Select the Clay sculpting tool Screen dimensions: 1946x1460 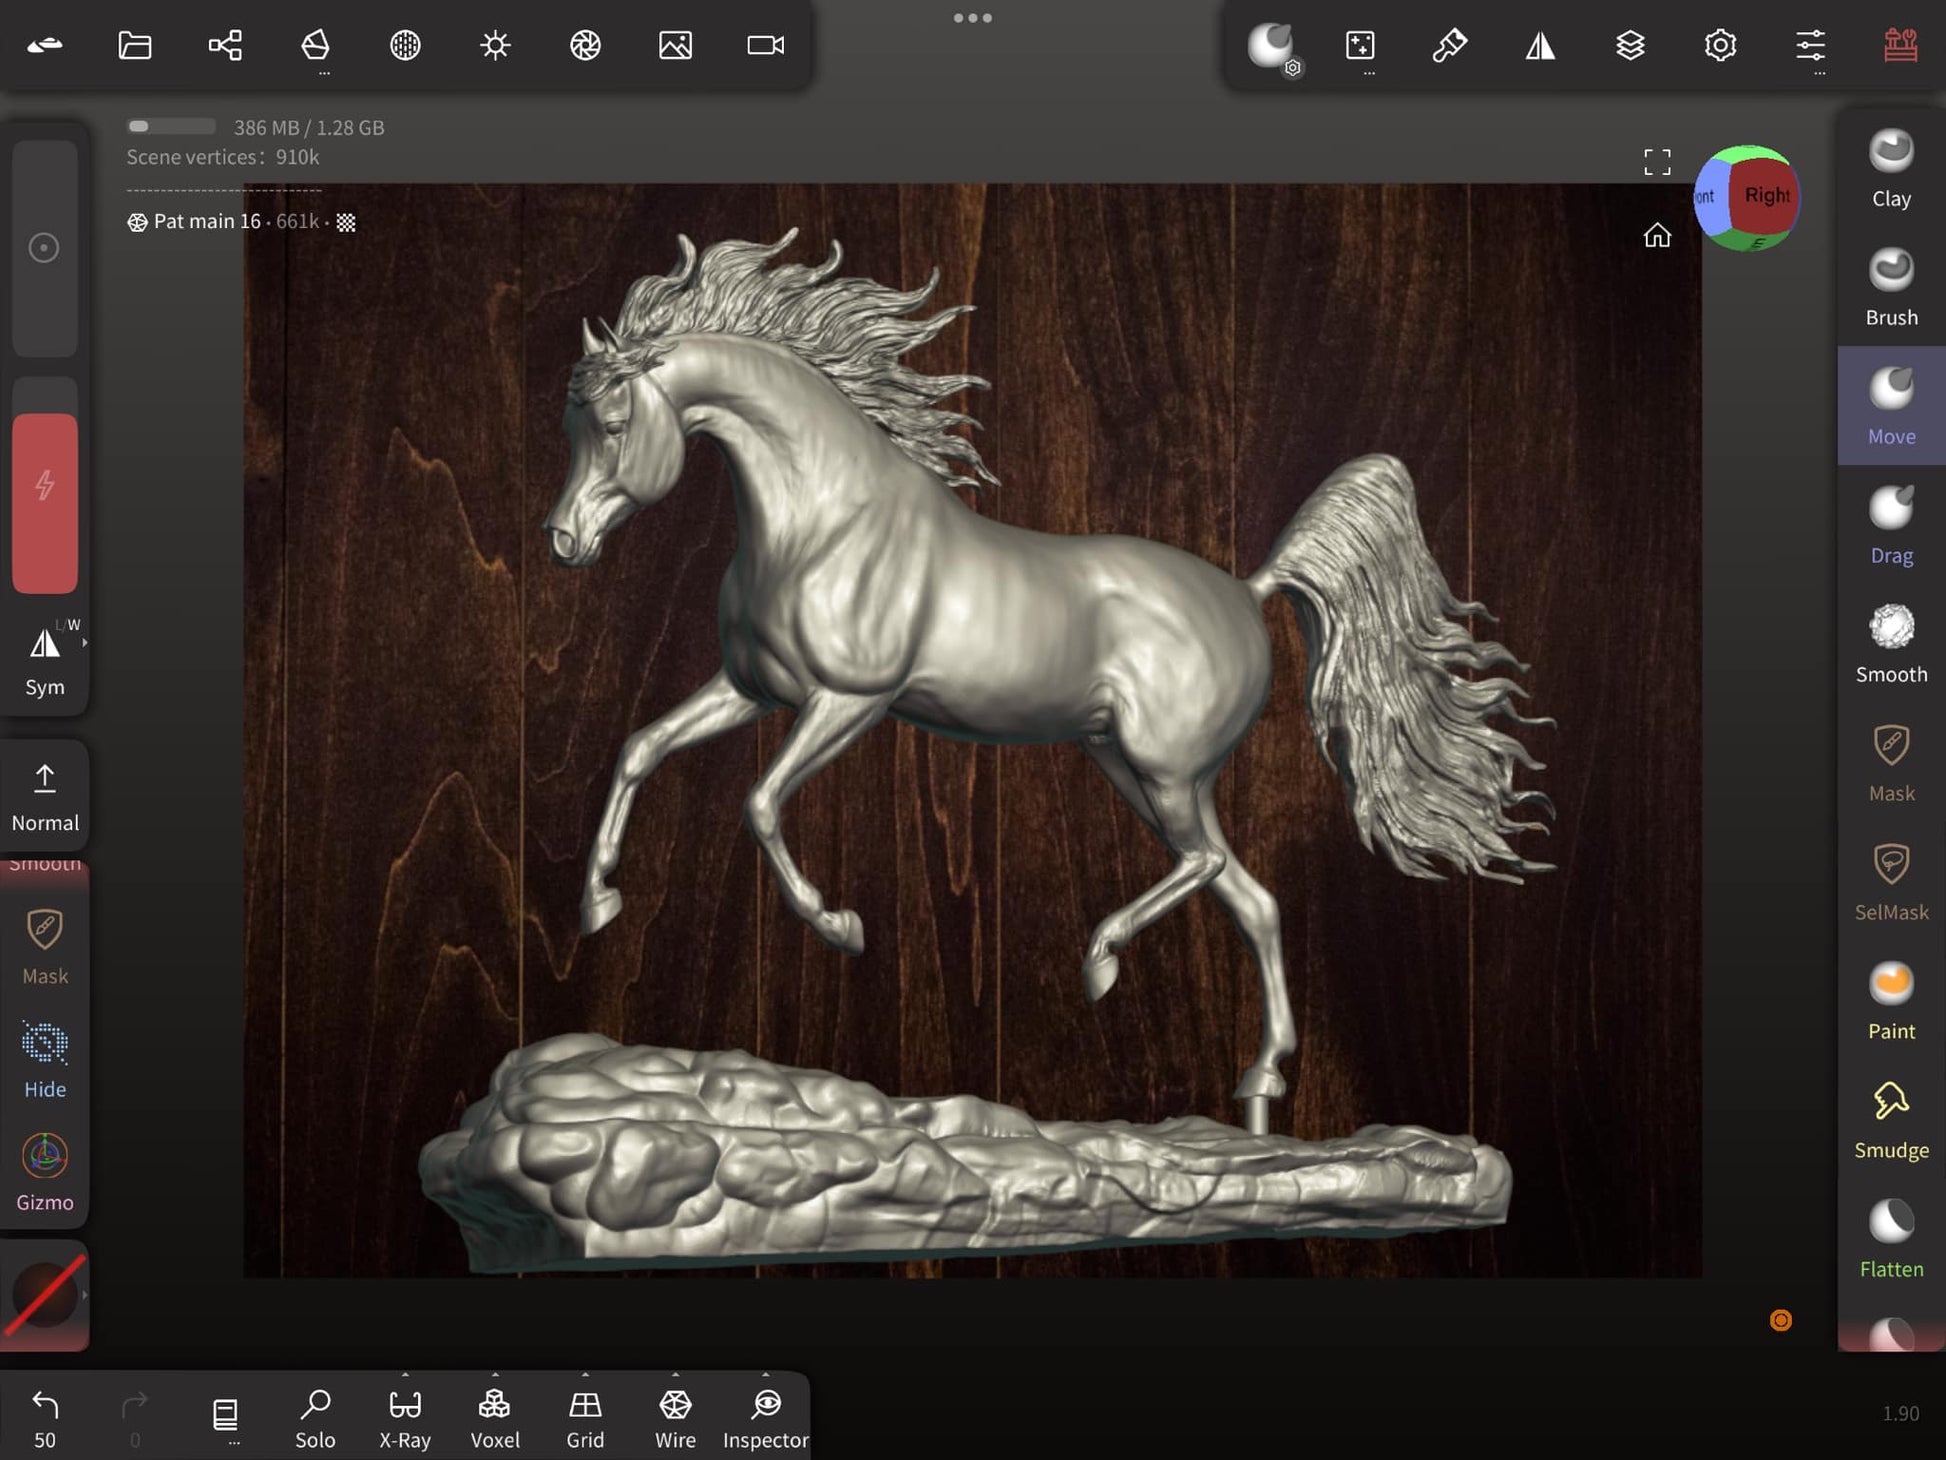coord(1890,168)
